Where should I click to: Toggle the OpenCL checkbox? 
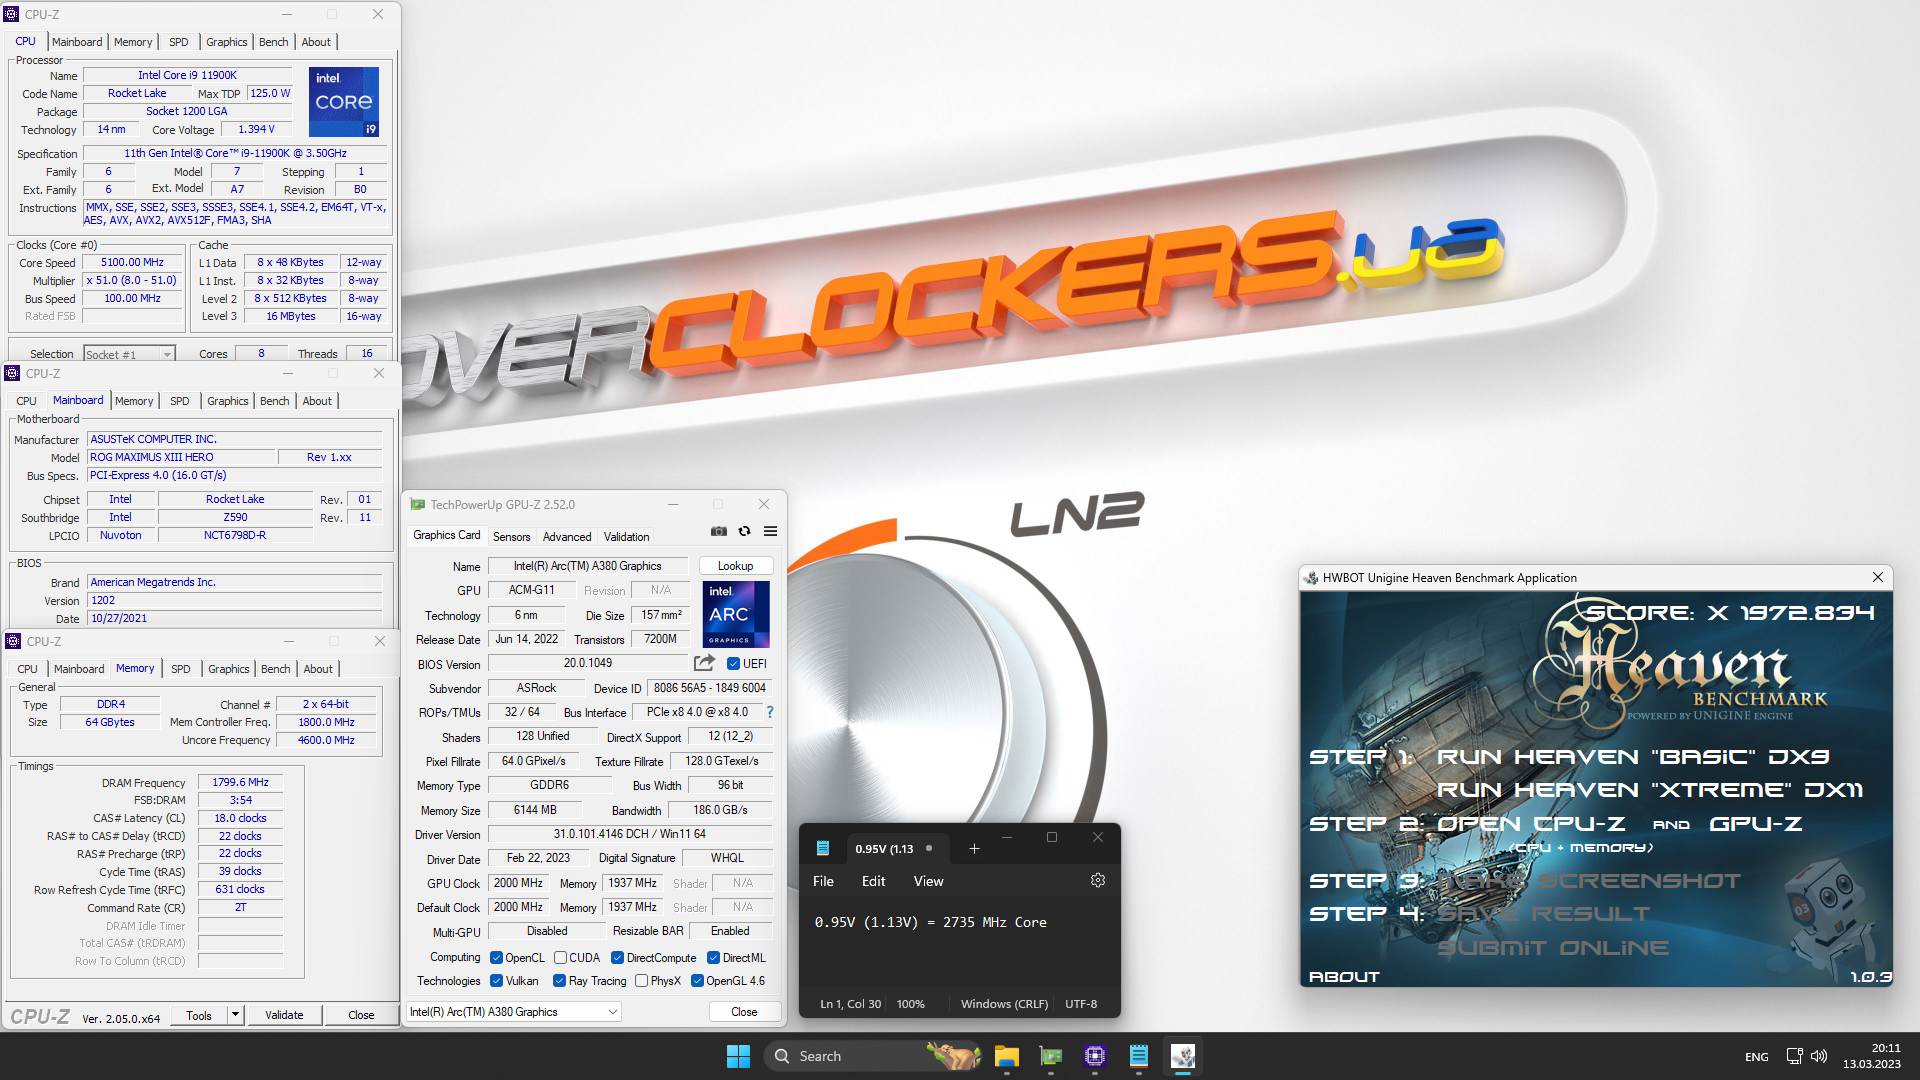click(496, 958)
